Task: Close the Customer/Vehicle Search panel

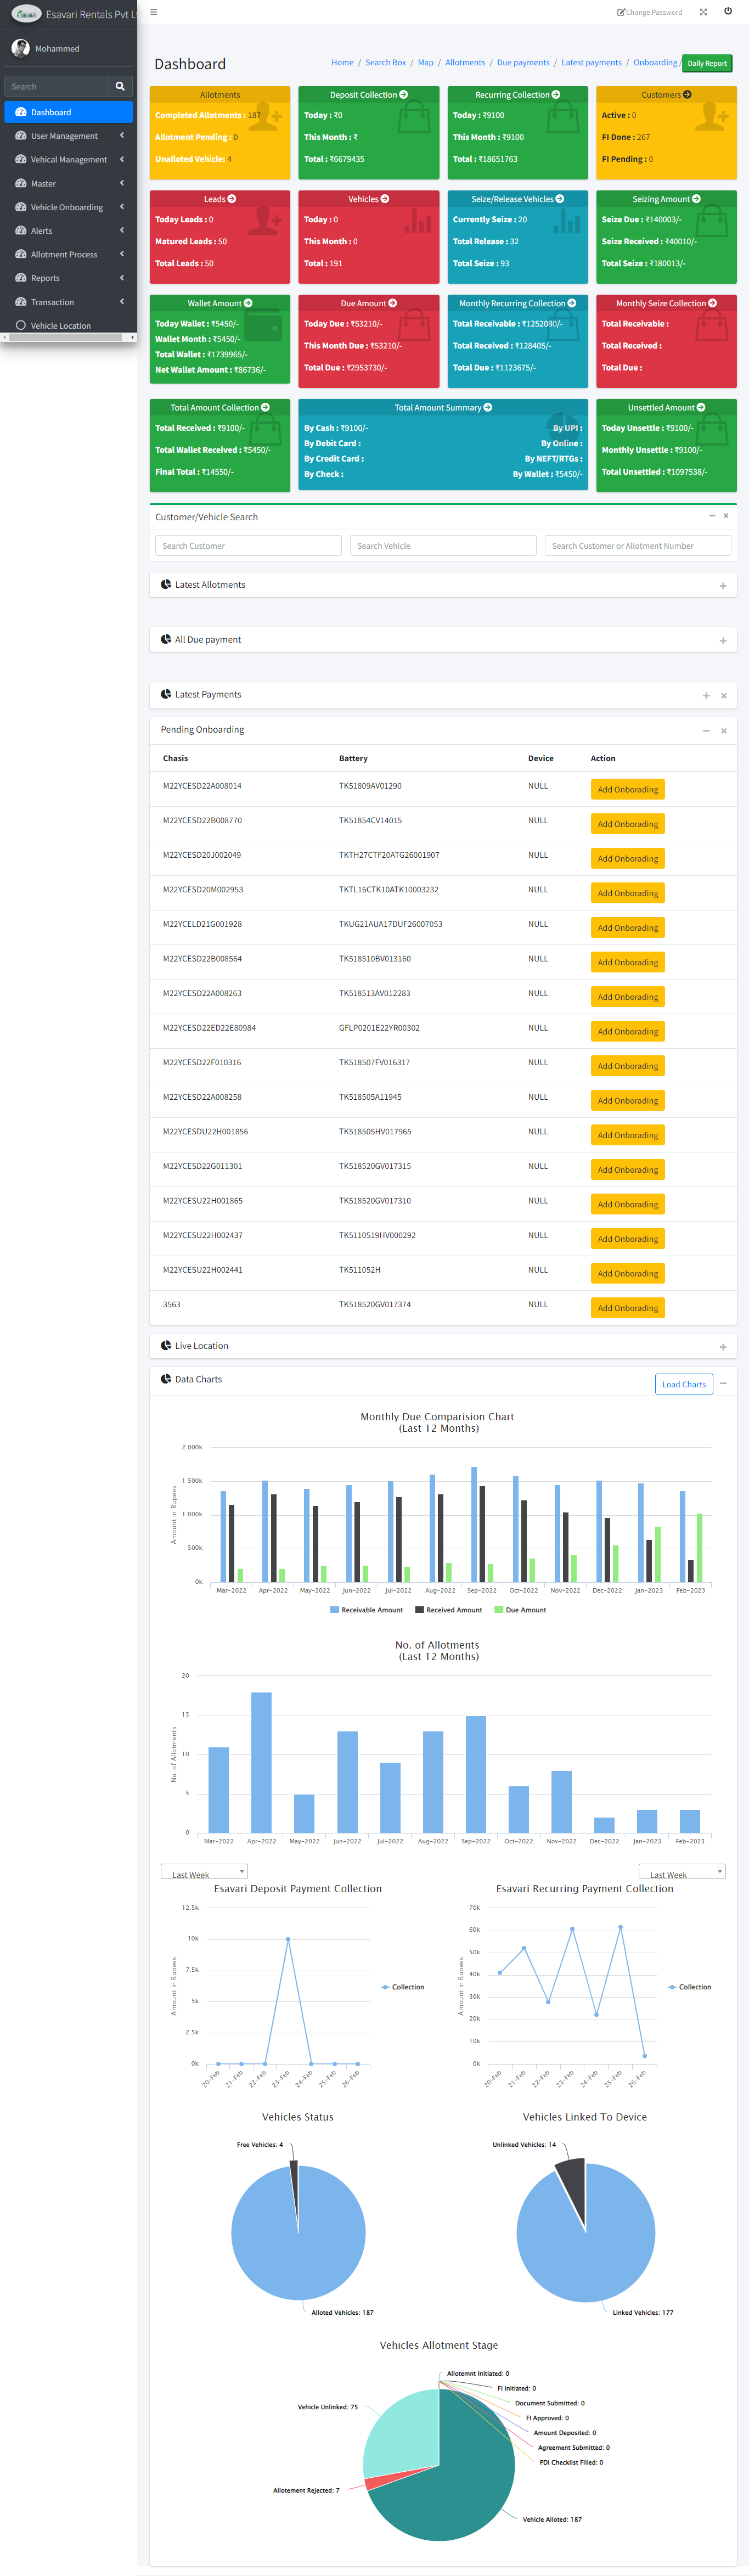Action: 726,516
